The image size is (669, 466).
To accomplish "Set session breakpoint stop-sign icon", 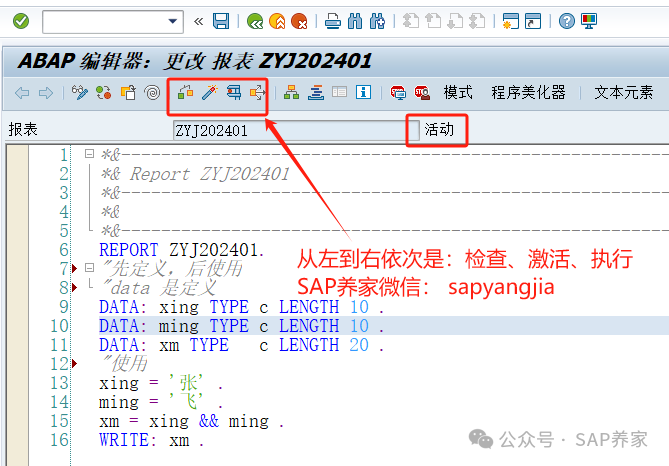I will click(x=398, y=92).
